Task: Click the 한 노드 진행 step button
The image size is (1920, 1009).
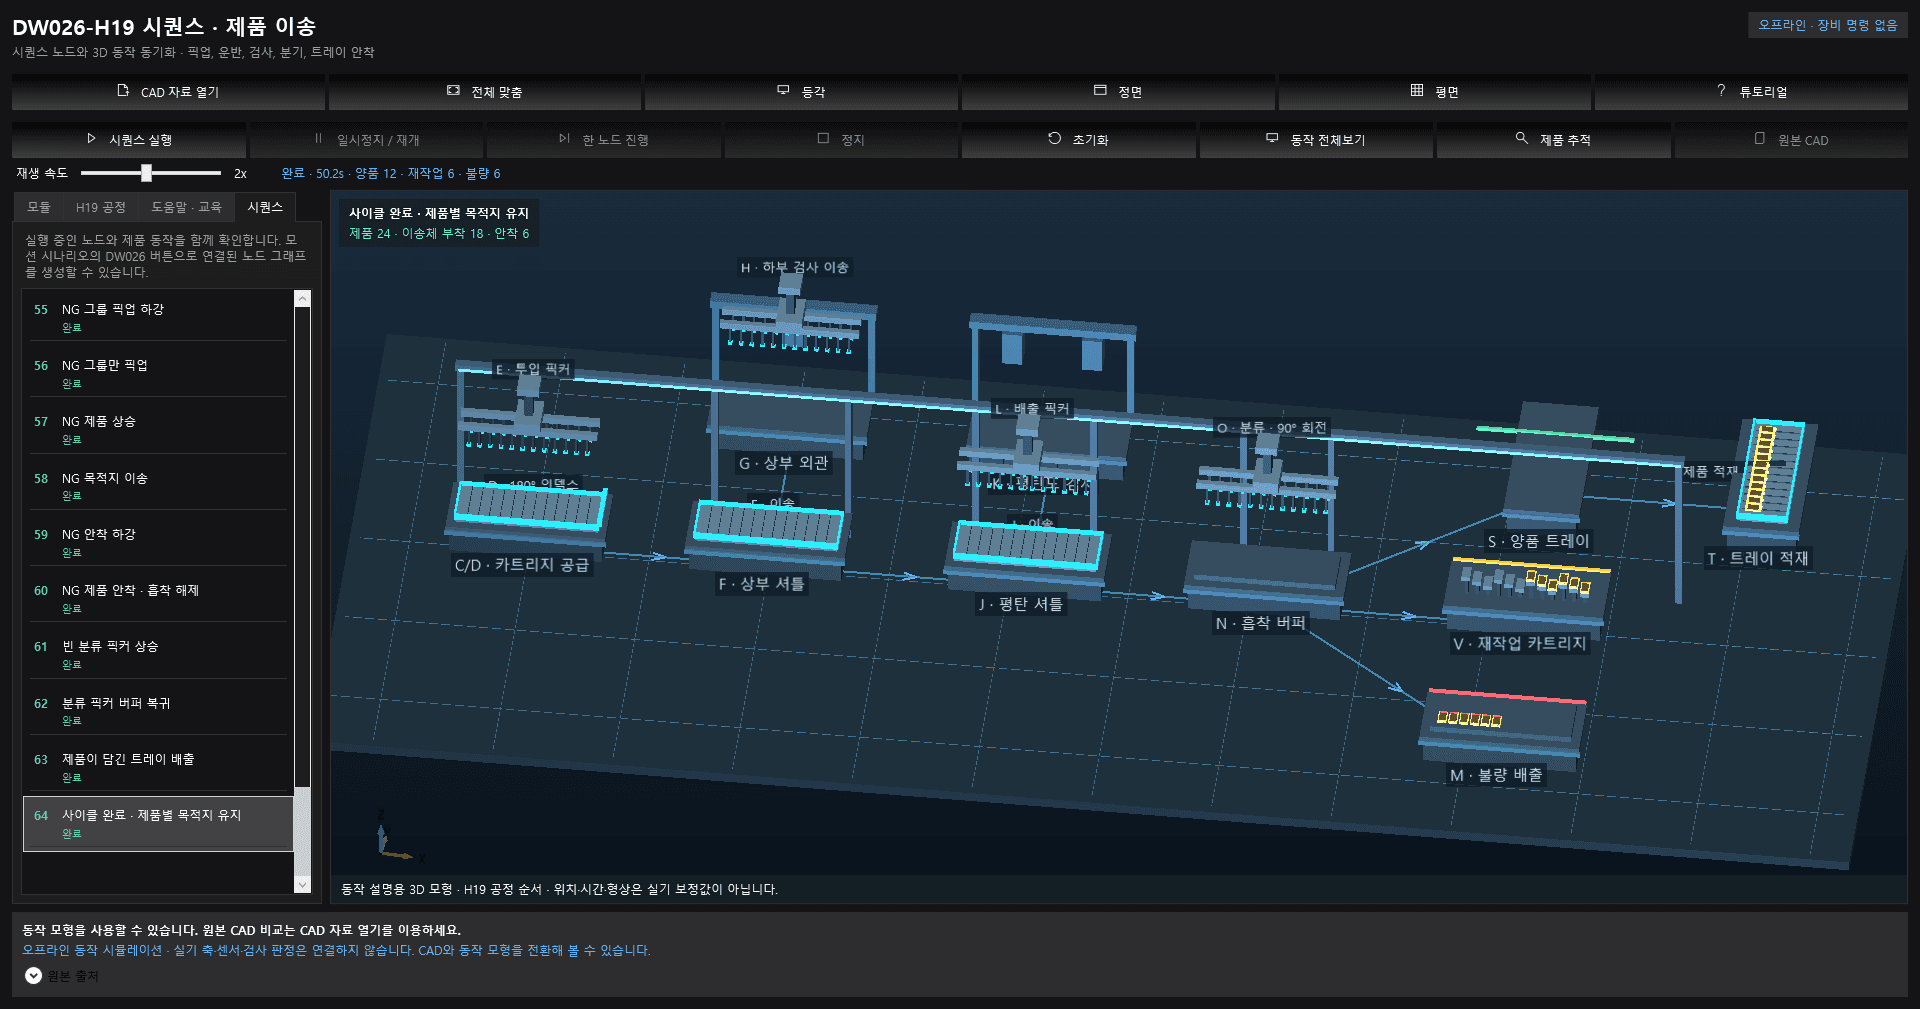Action: (603, 140)
